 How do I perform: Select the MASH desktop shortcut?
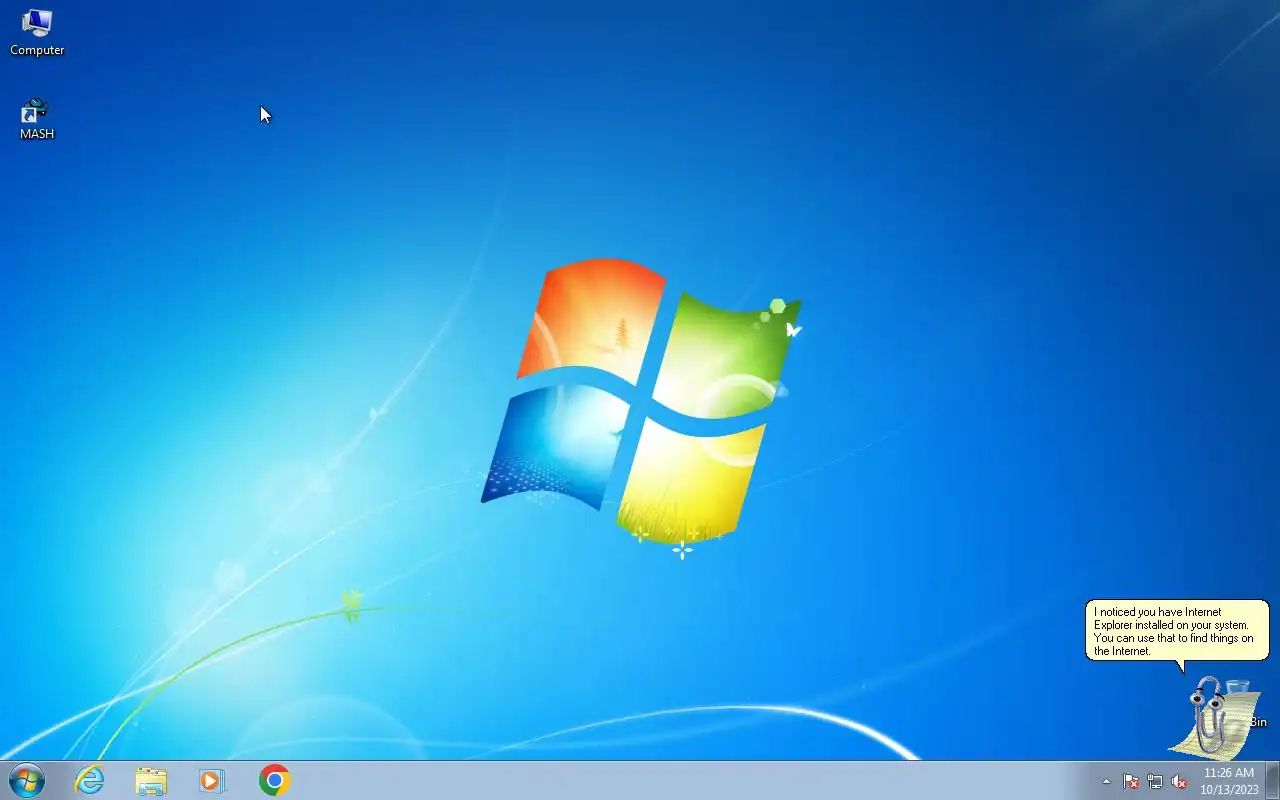(37, 119)
